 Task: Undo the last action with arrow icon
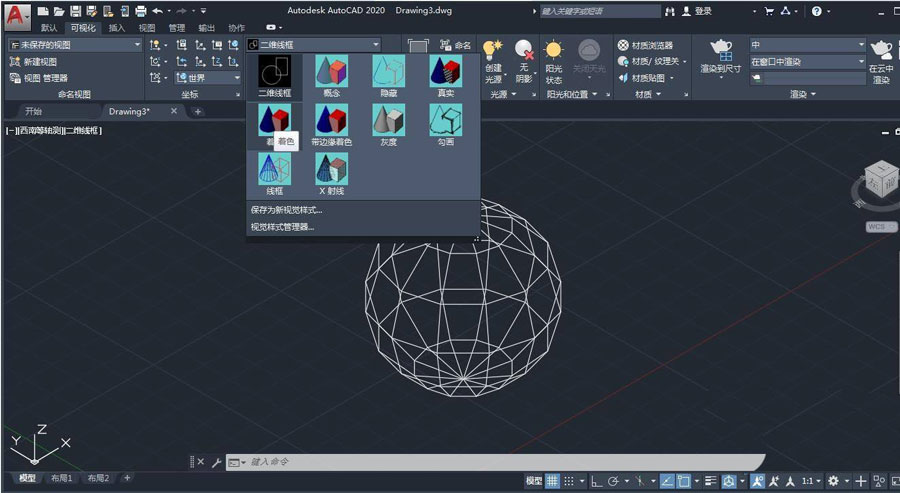[157, 11]
